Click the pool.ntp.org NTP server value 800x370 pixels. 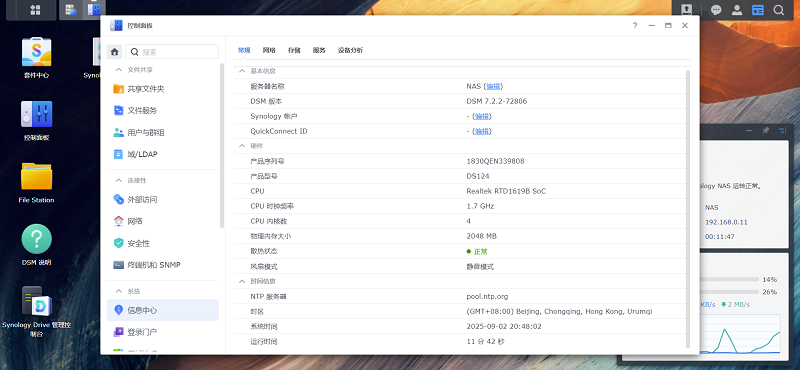click(x=487, y=297)
